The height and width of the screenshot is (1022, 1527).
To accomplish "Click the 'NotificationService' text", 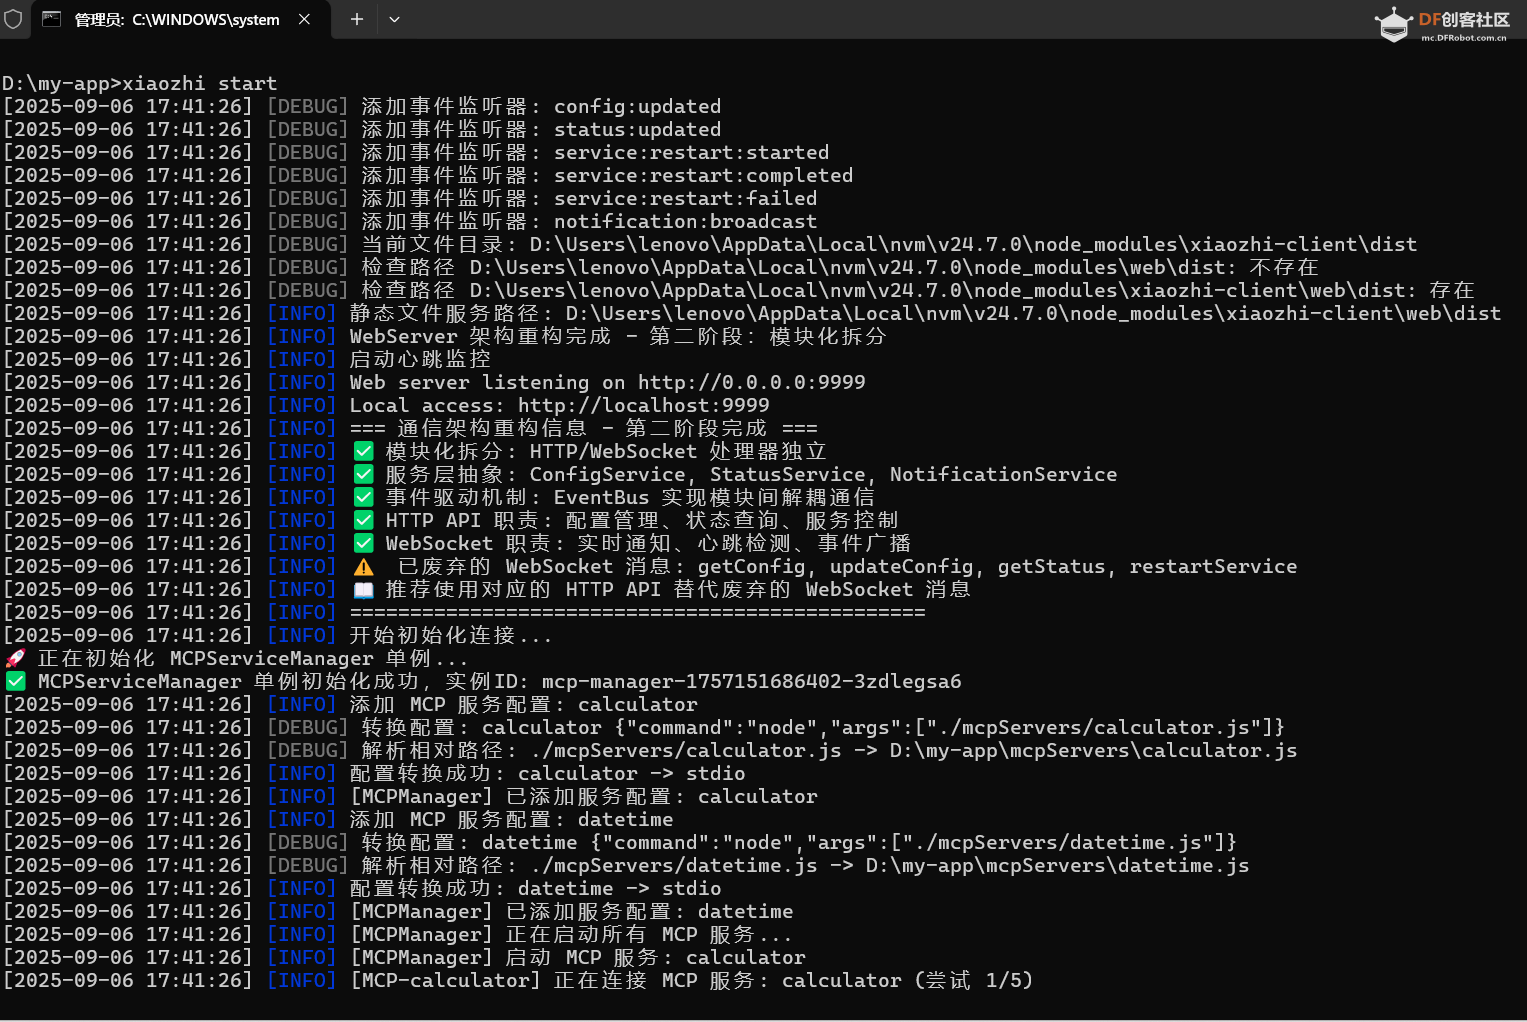I will click(1003, 474).
